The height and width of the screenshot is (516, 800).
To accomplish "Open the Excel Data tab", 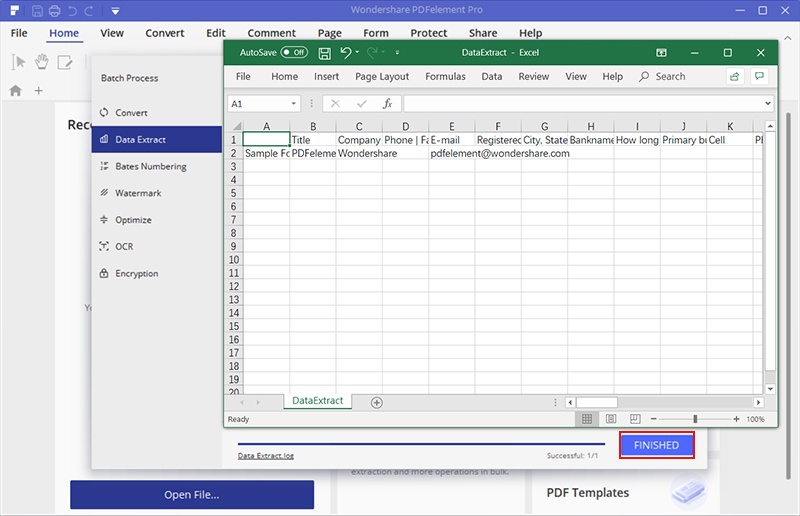I will click(492, 77).
